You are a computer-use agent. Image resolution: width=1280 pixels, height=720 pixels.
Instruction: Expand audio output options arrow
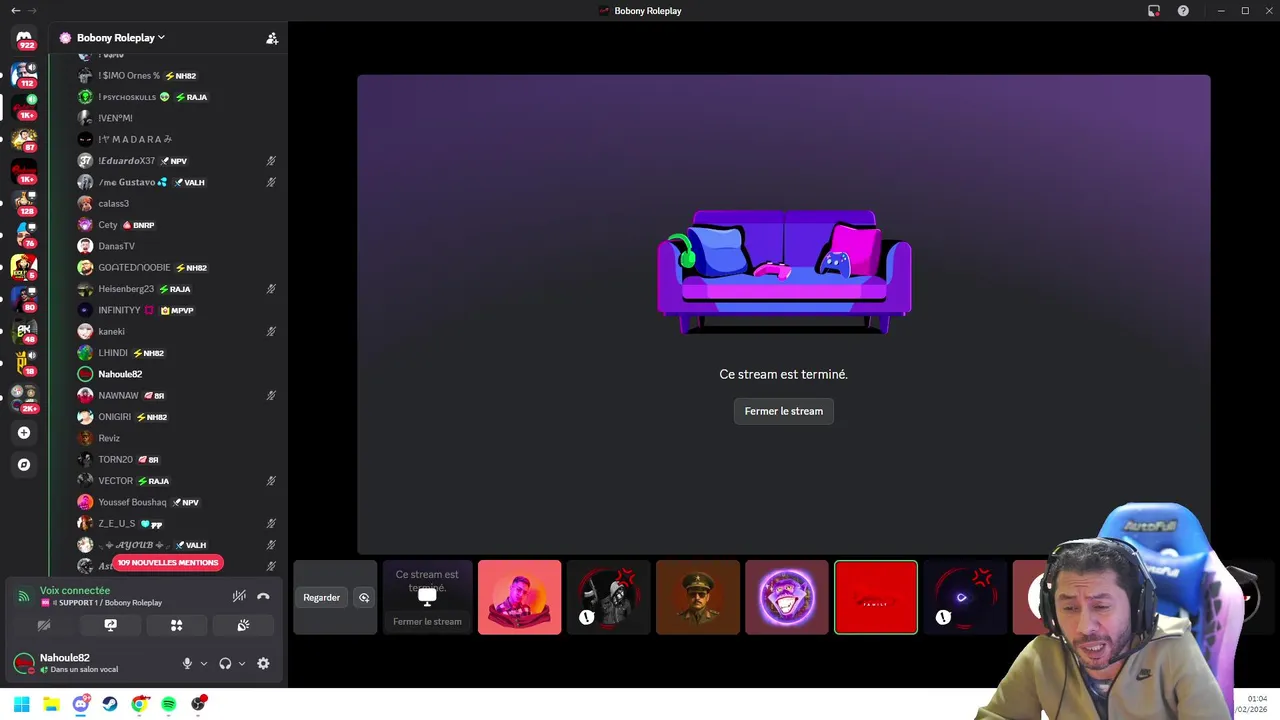click(x=241, y=663)
